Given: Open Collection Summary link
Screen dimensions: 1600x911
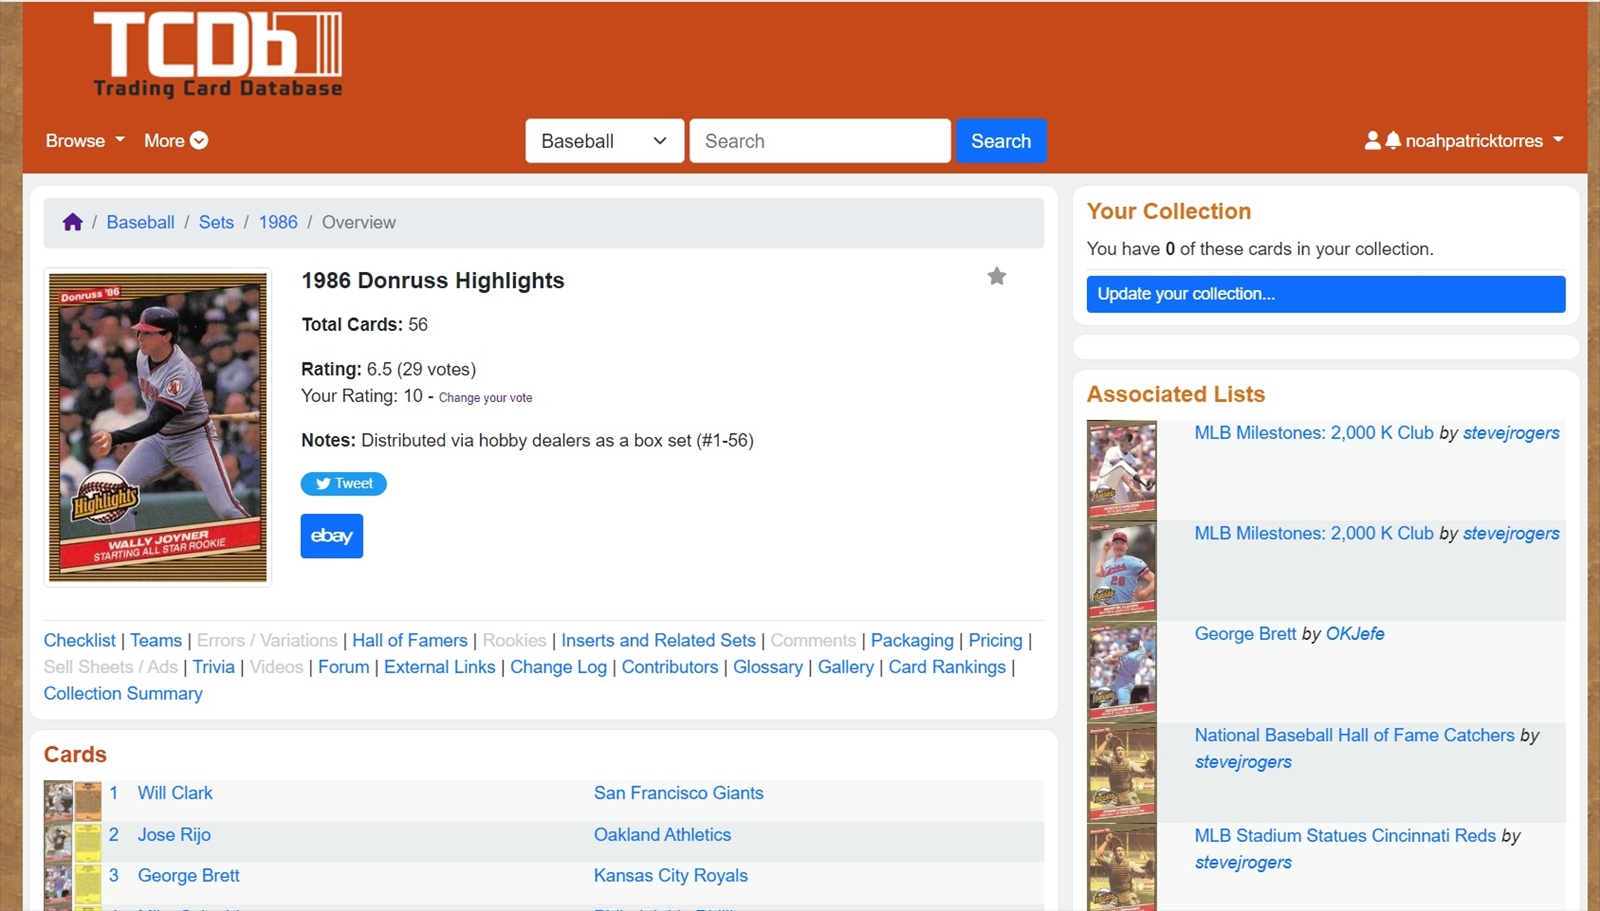Looking at the screenshot, I should (x=123, y=694).
